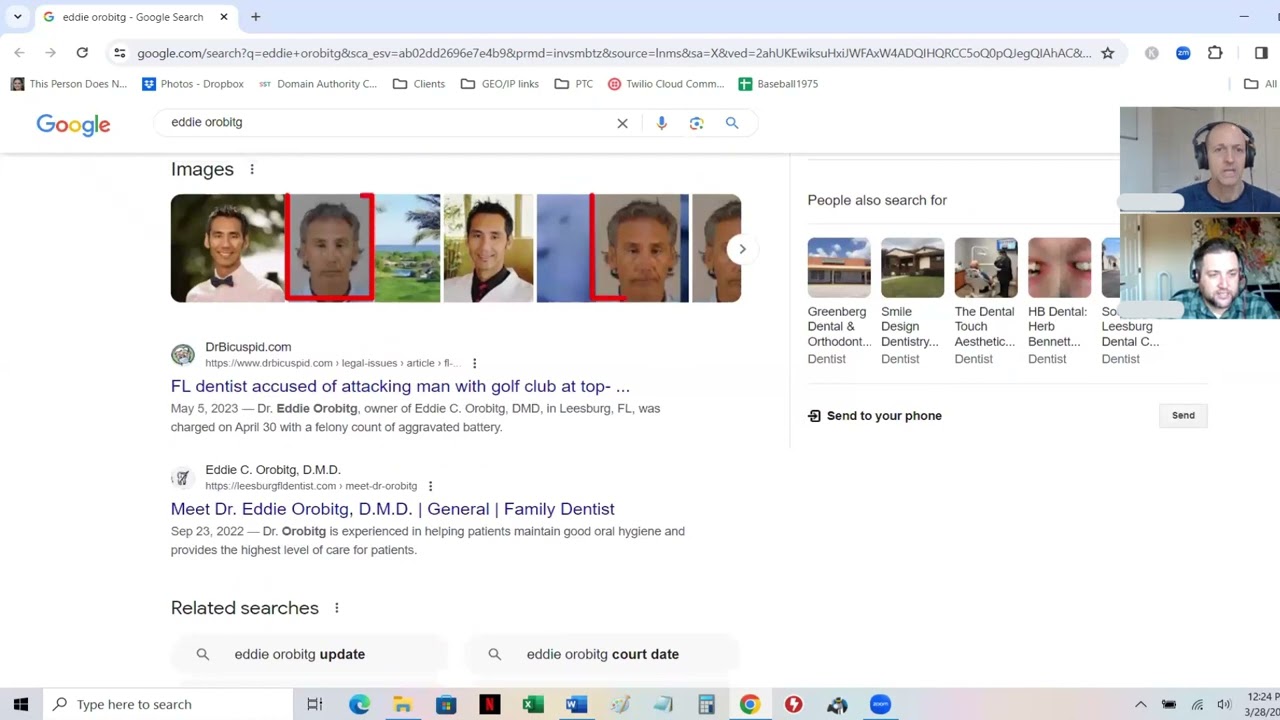Open the Zoom extension icon in Chrome toolbar
The image size is (1280, 720).
1183,53
